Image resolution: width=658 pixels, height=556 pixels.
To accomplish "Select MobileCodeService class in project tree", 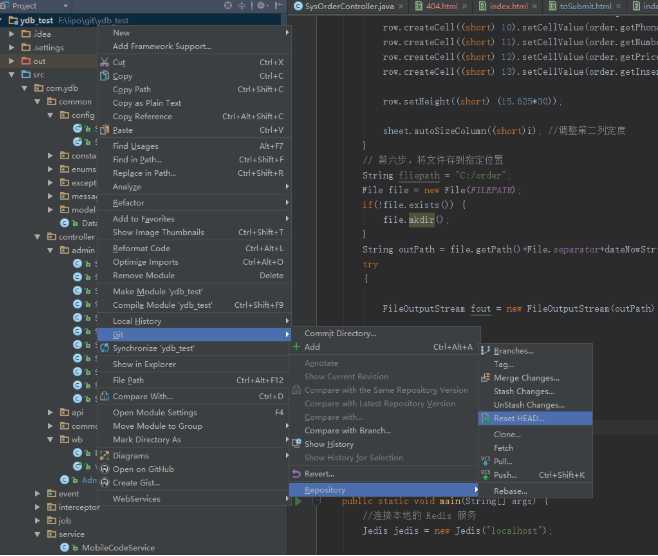I will (x=118, y=548).
